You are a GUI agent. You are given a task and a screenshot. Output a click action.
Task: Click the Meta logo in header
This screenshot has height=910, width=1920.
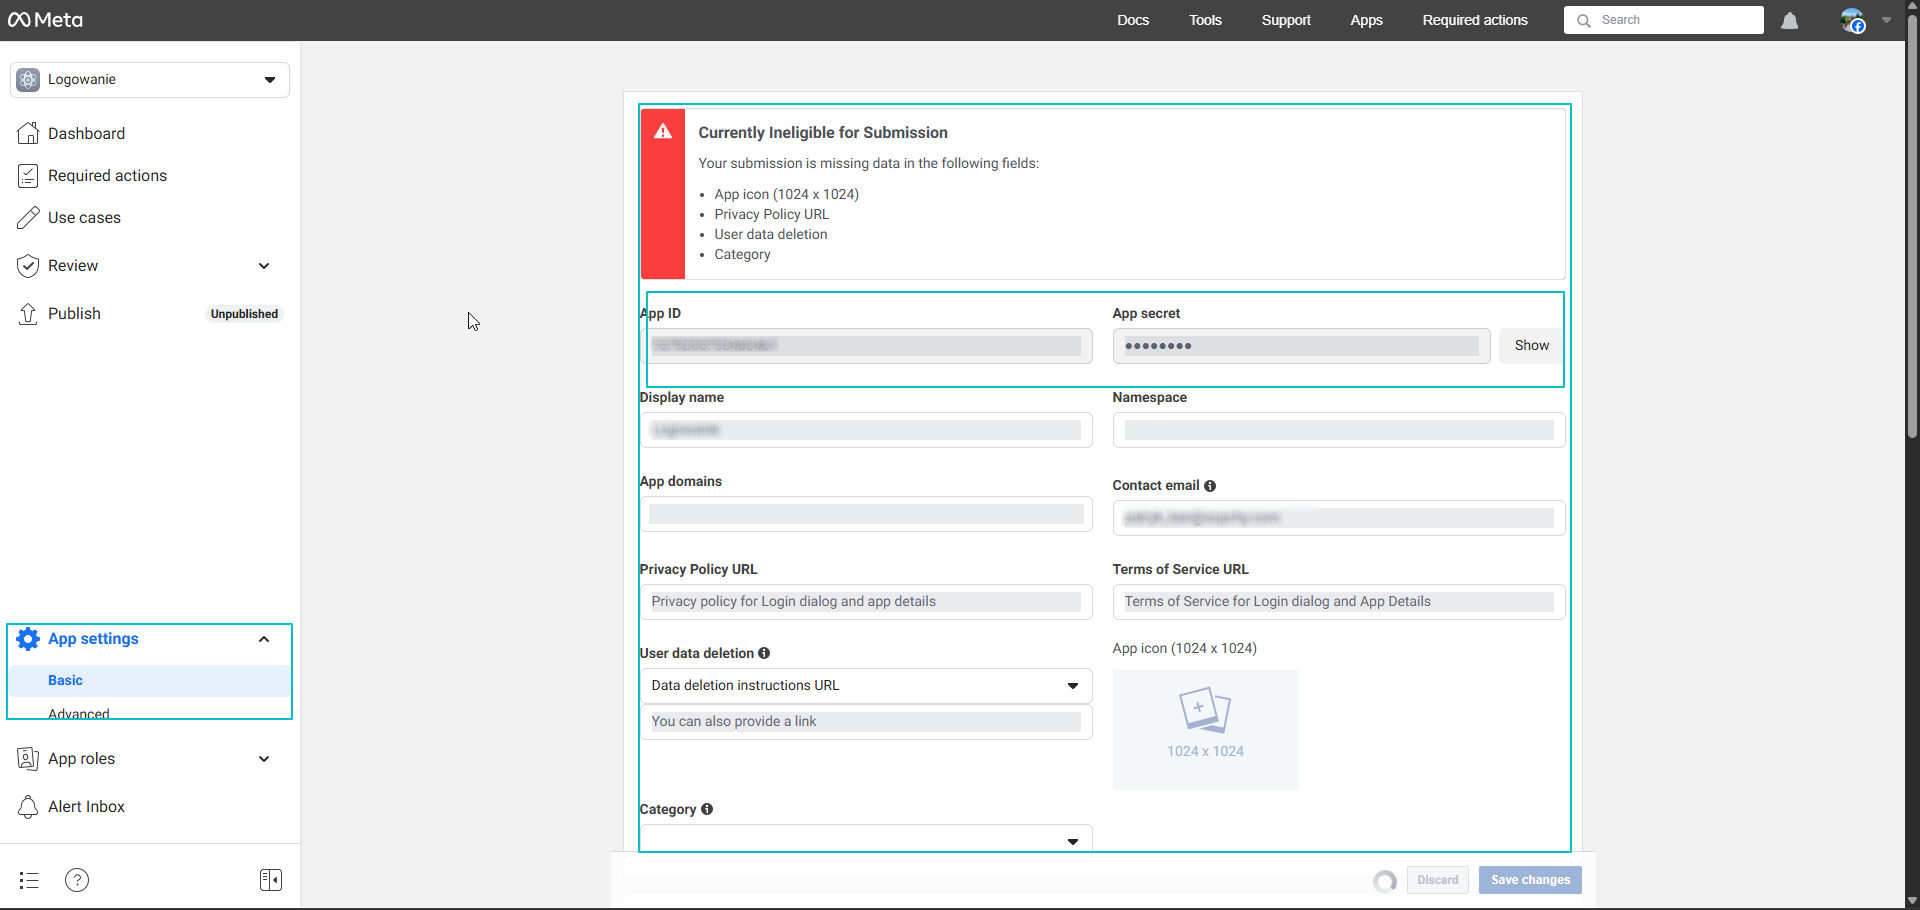click(46, 20)
